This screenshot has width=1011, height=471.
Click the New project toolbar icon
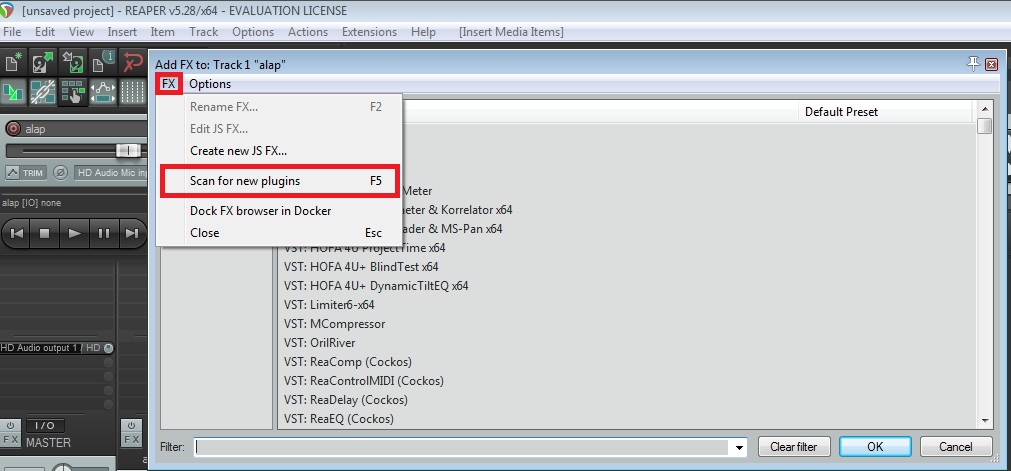pos(13,63)
